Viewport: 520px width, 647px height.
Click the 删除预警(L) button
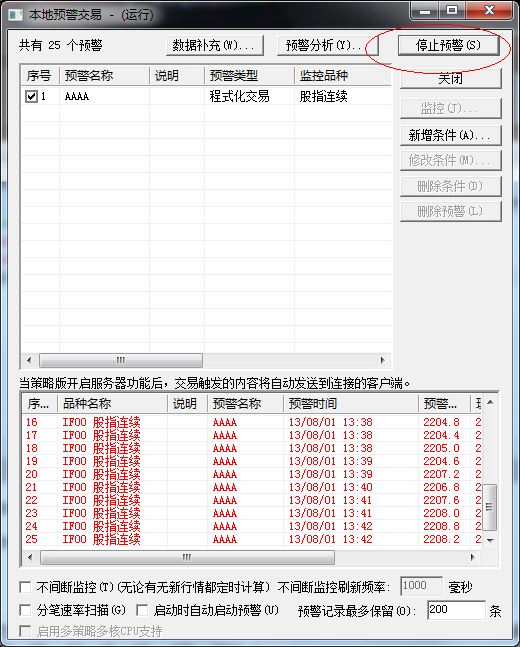(x=451, y=212)
